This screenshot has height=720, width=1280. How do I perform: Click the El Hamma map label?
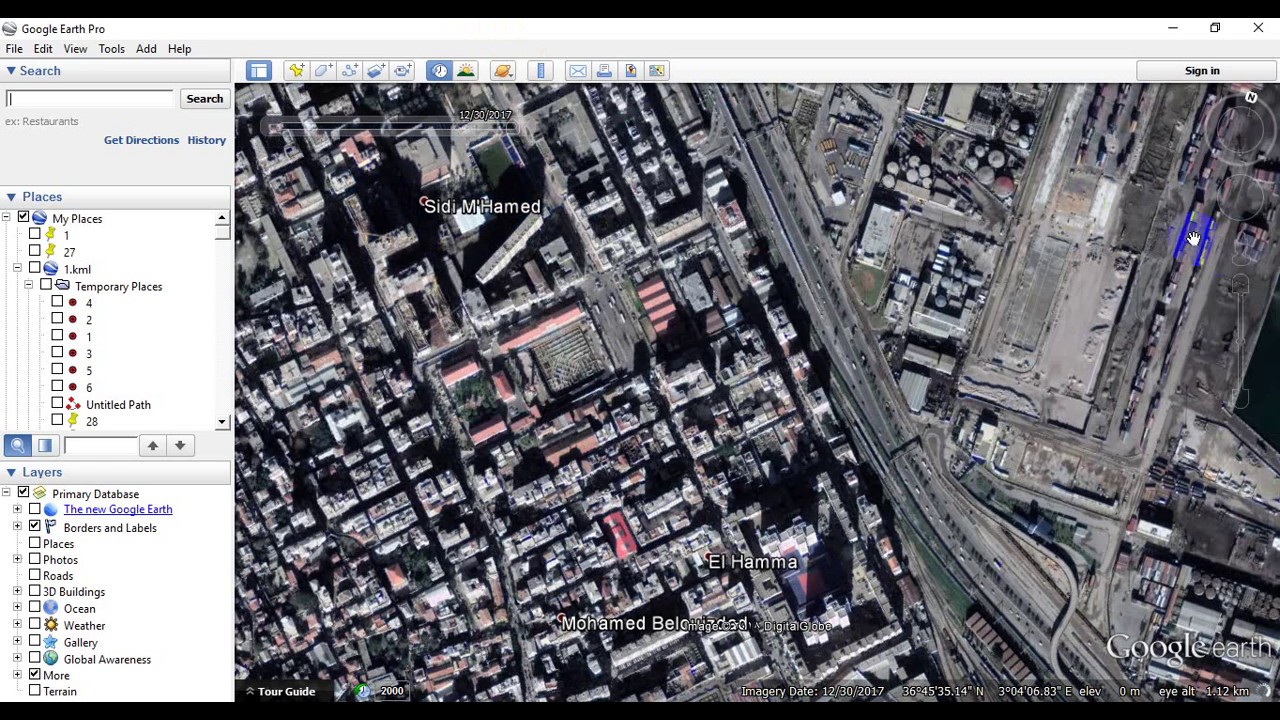coord(752,562)
